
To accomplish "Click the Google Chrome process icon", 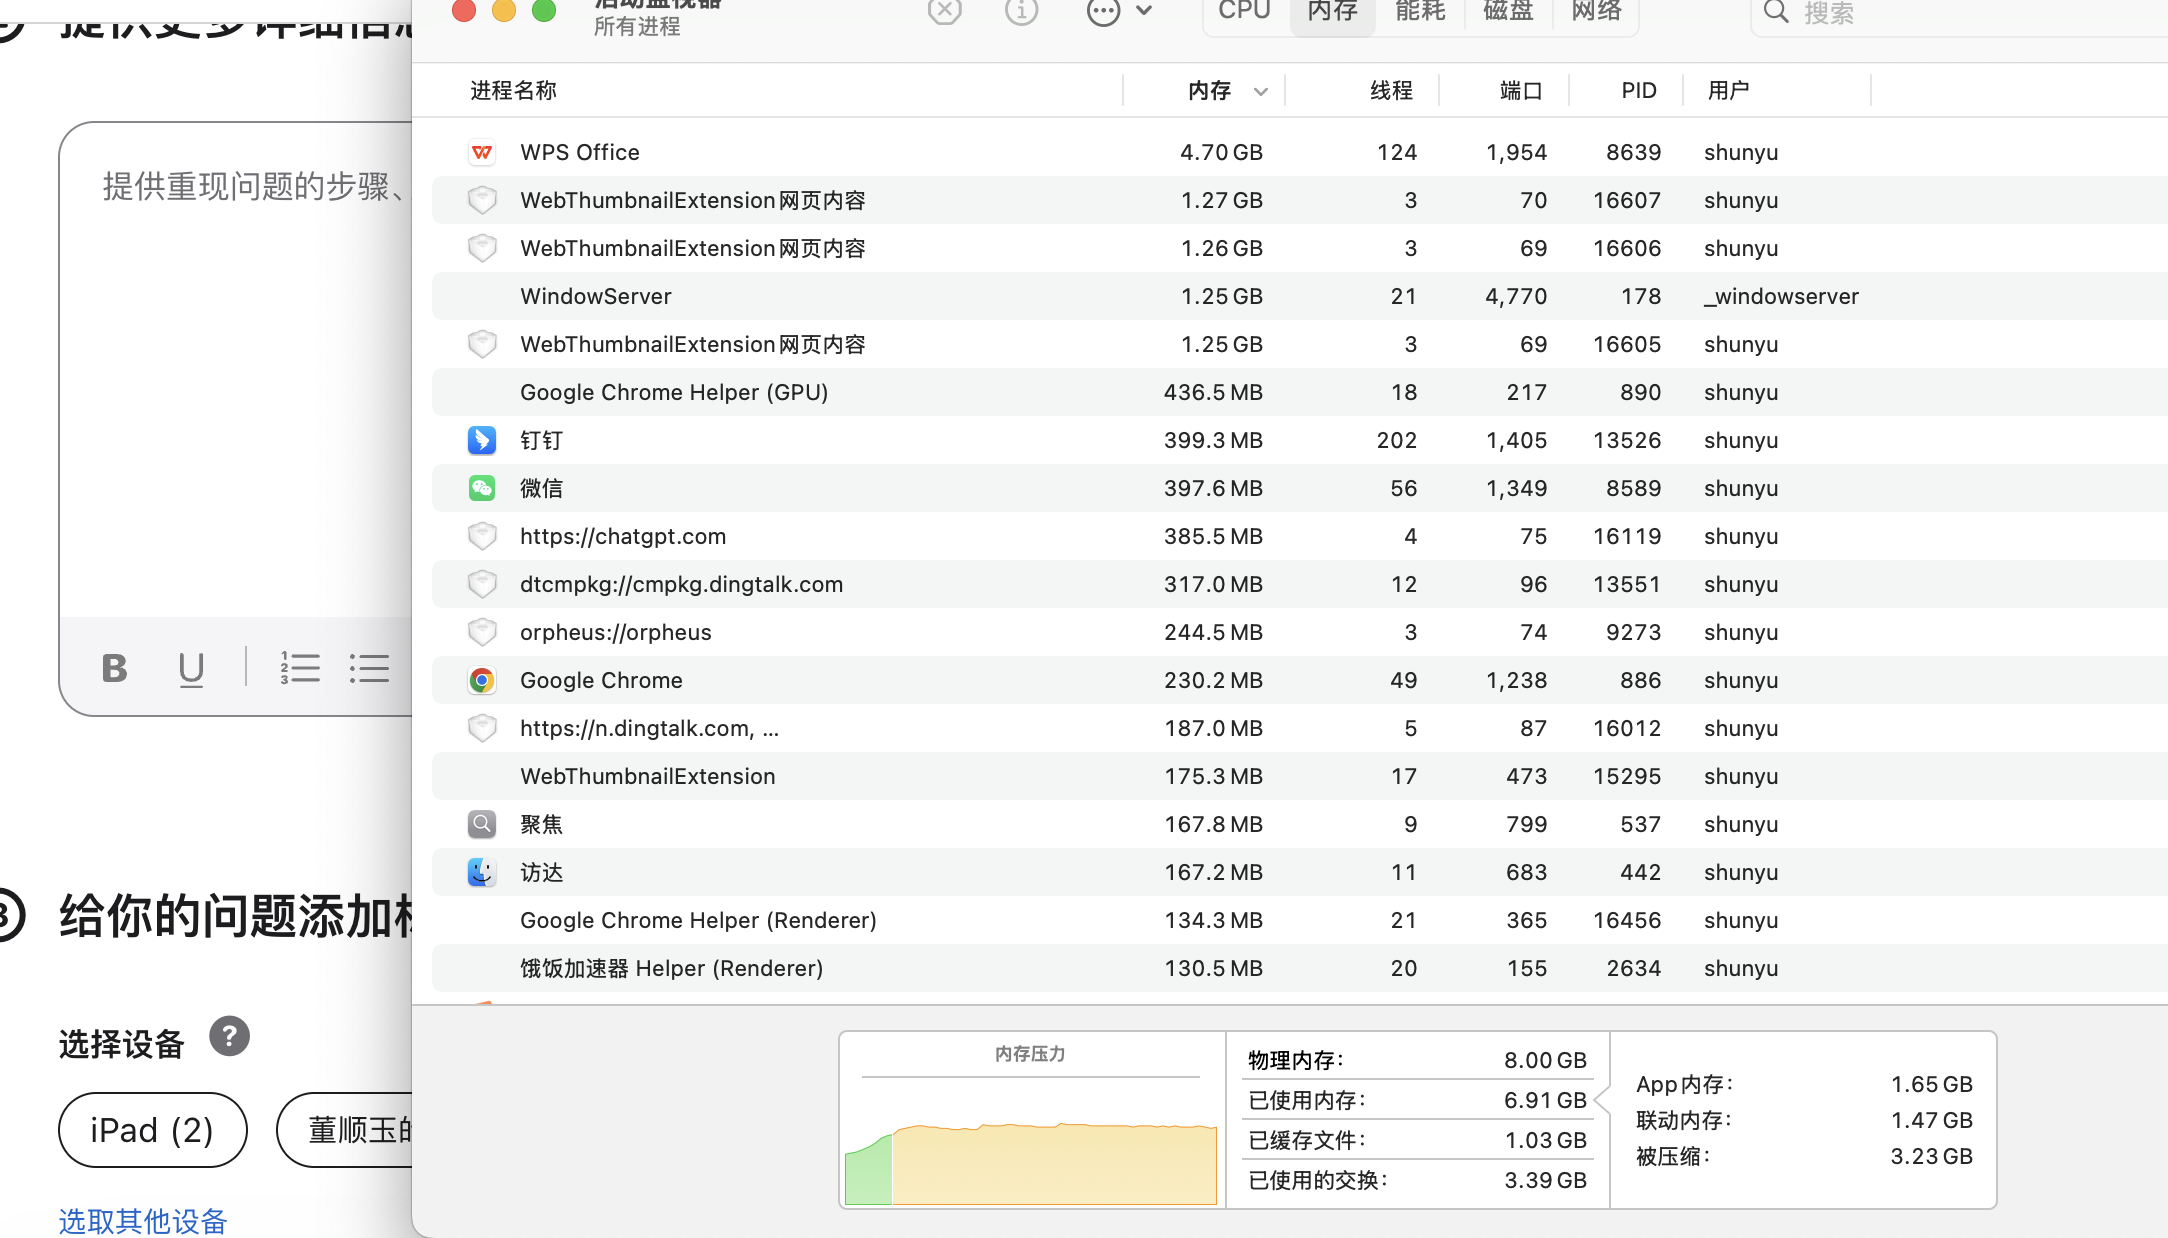I will 482,680.
